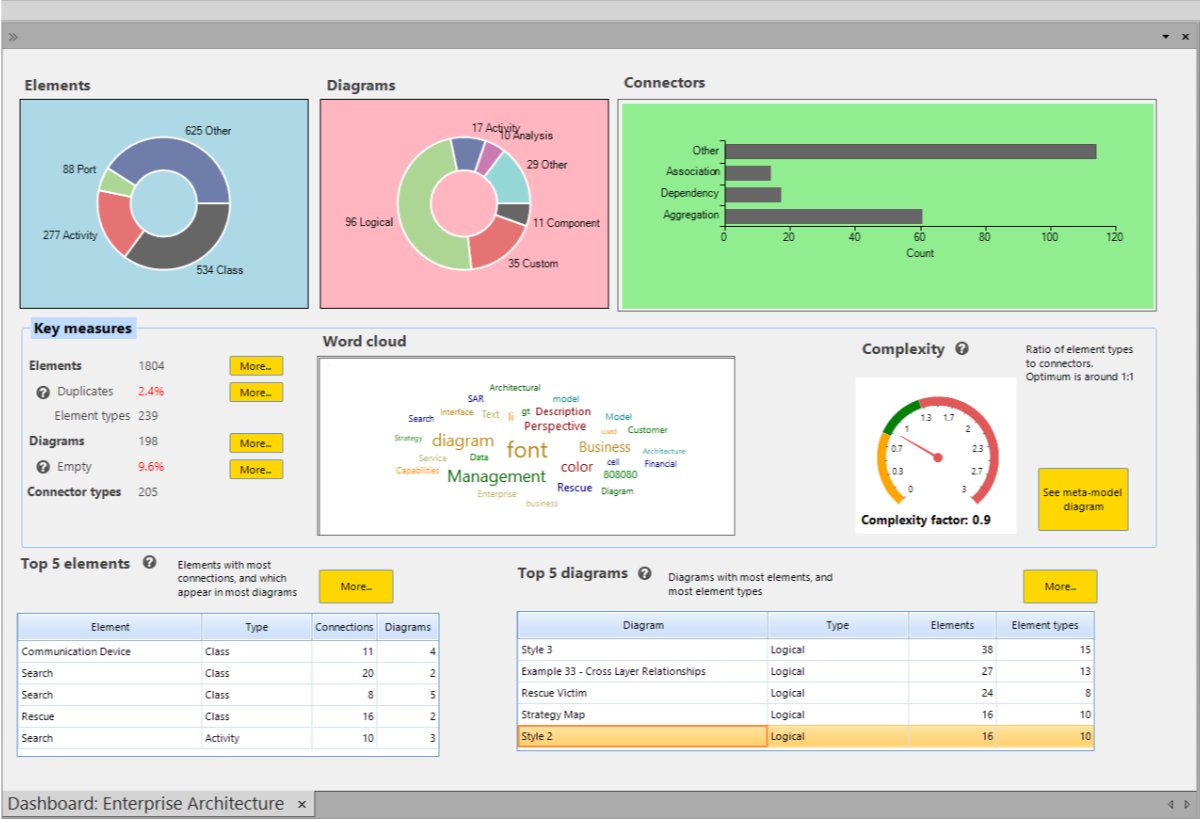
Task: Select the highlighted Style 2 diagram row
Action: (805, 736)
